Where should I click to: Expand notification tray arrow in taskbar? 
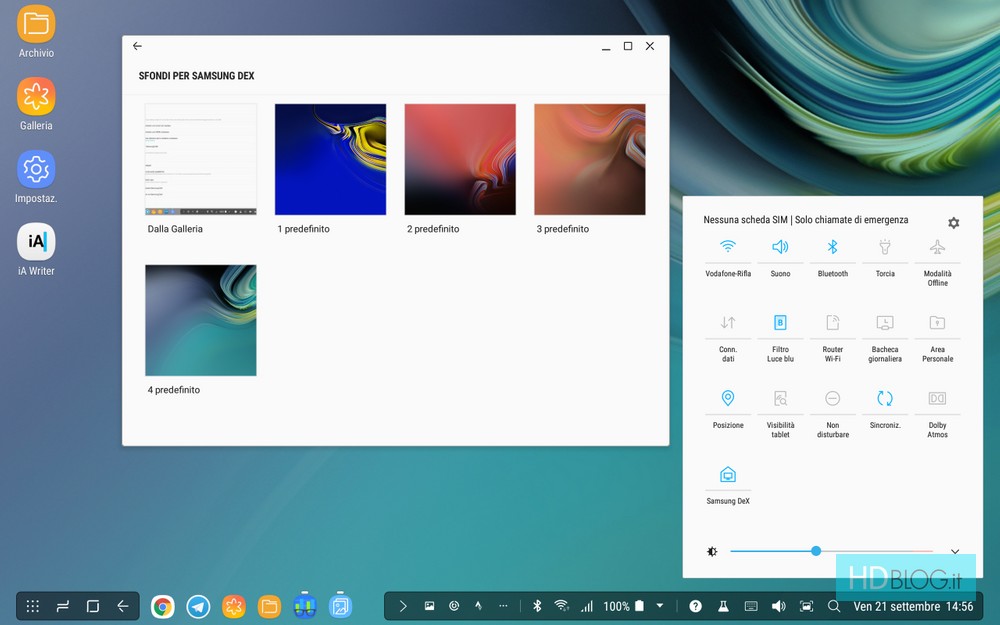pos(403,607)
